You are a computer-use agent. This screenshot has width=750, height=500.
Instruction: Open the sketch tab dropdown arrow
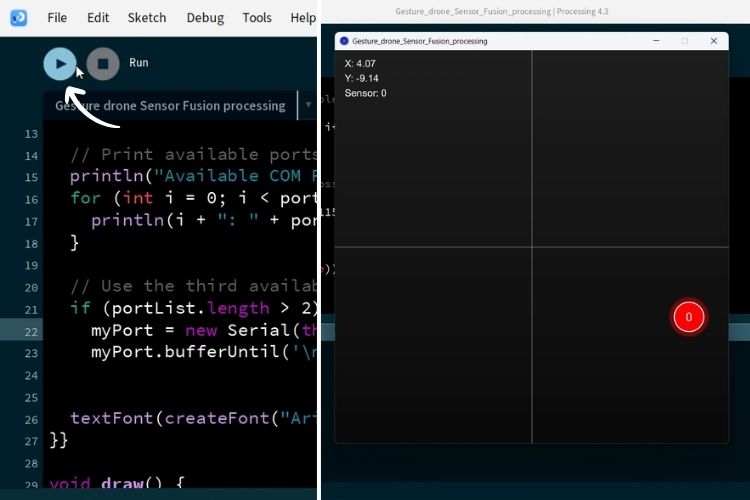pos(307,104)
